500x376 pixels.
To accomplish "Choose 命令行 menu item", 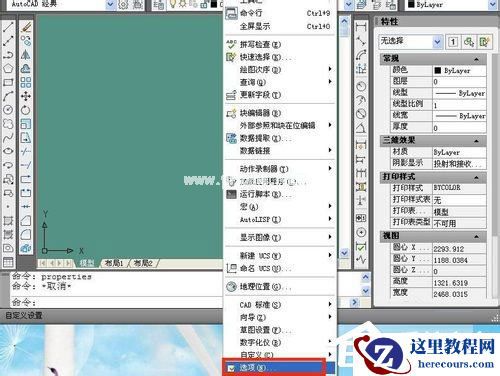I will 280,13.
